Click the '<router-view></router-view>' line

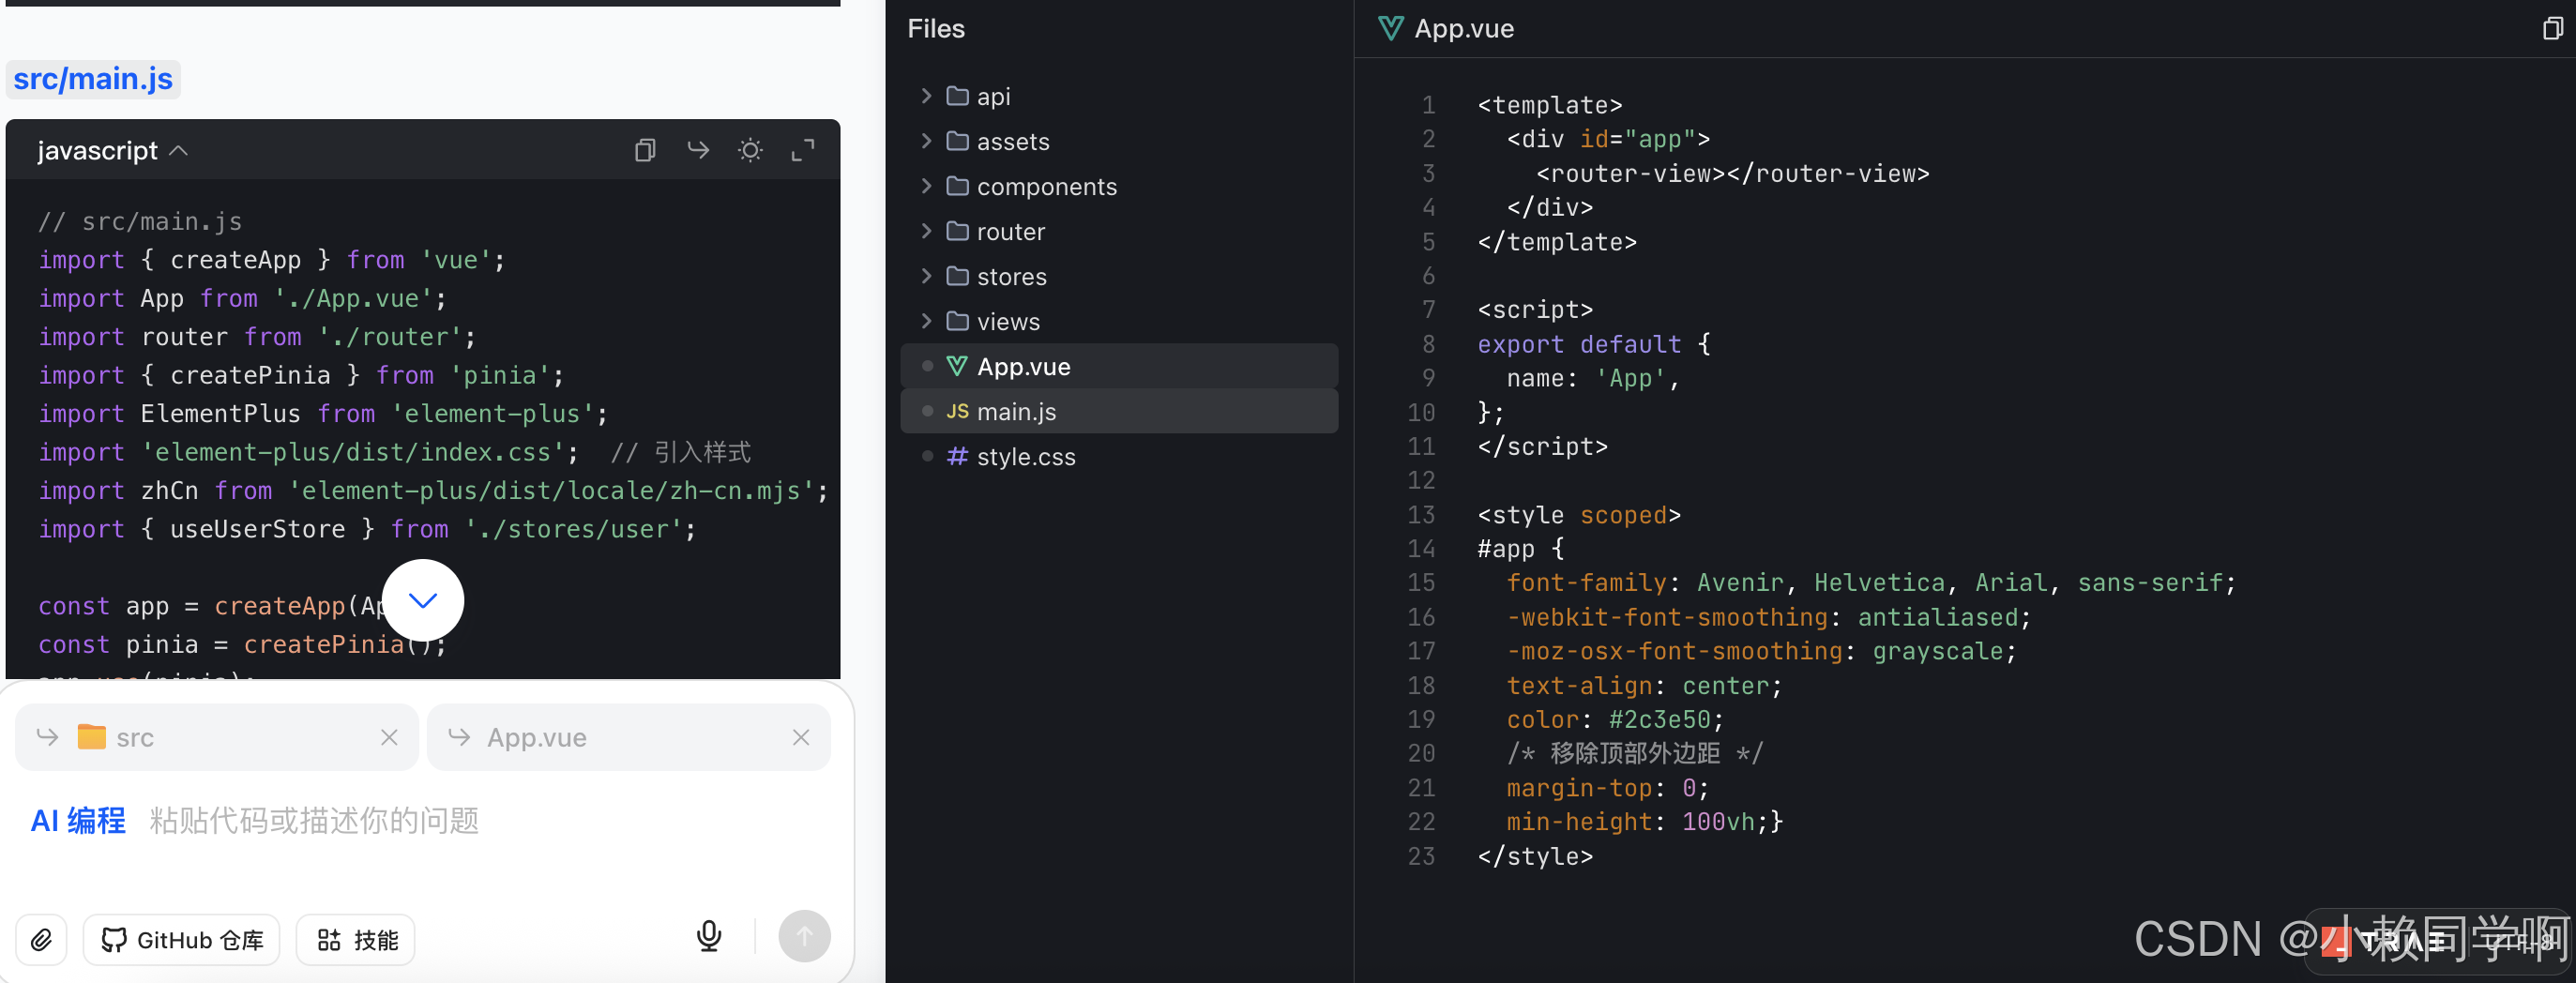coord(1732,173)
